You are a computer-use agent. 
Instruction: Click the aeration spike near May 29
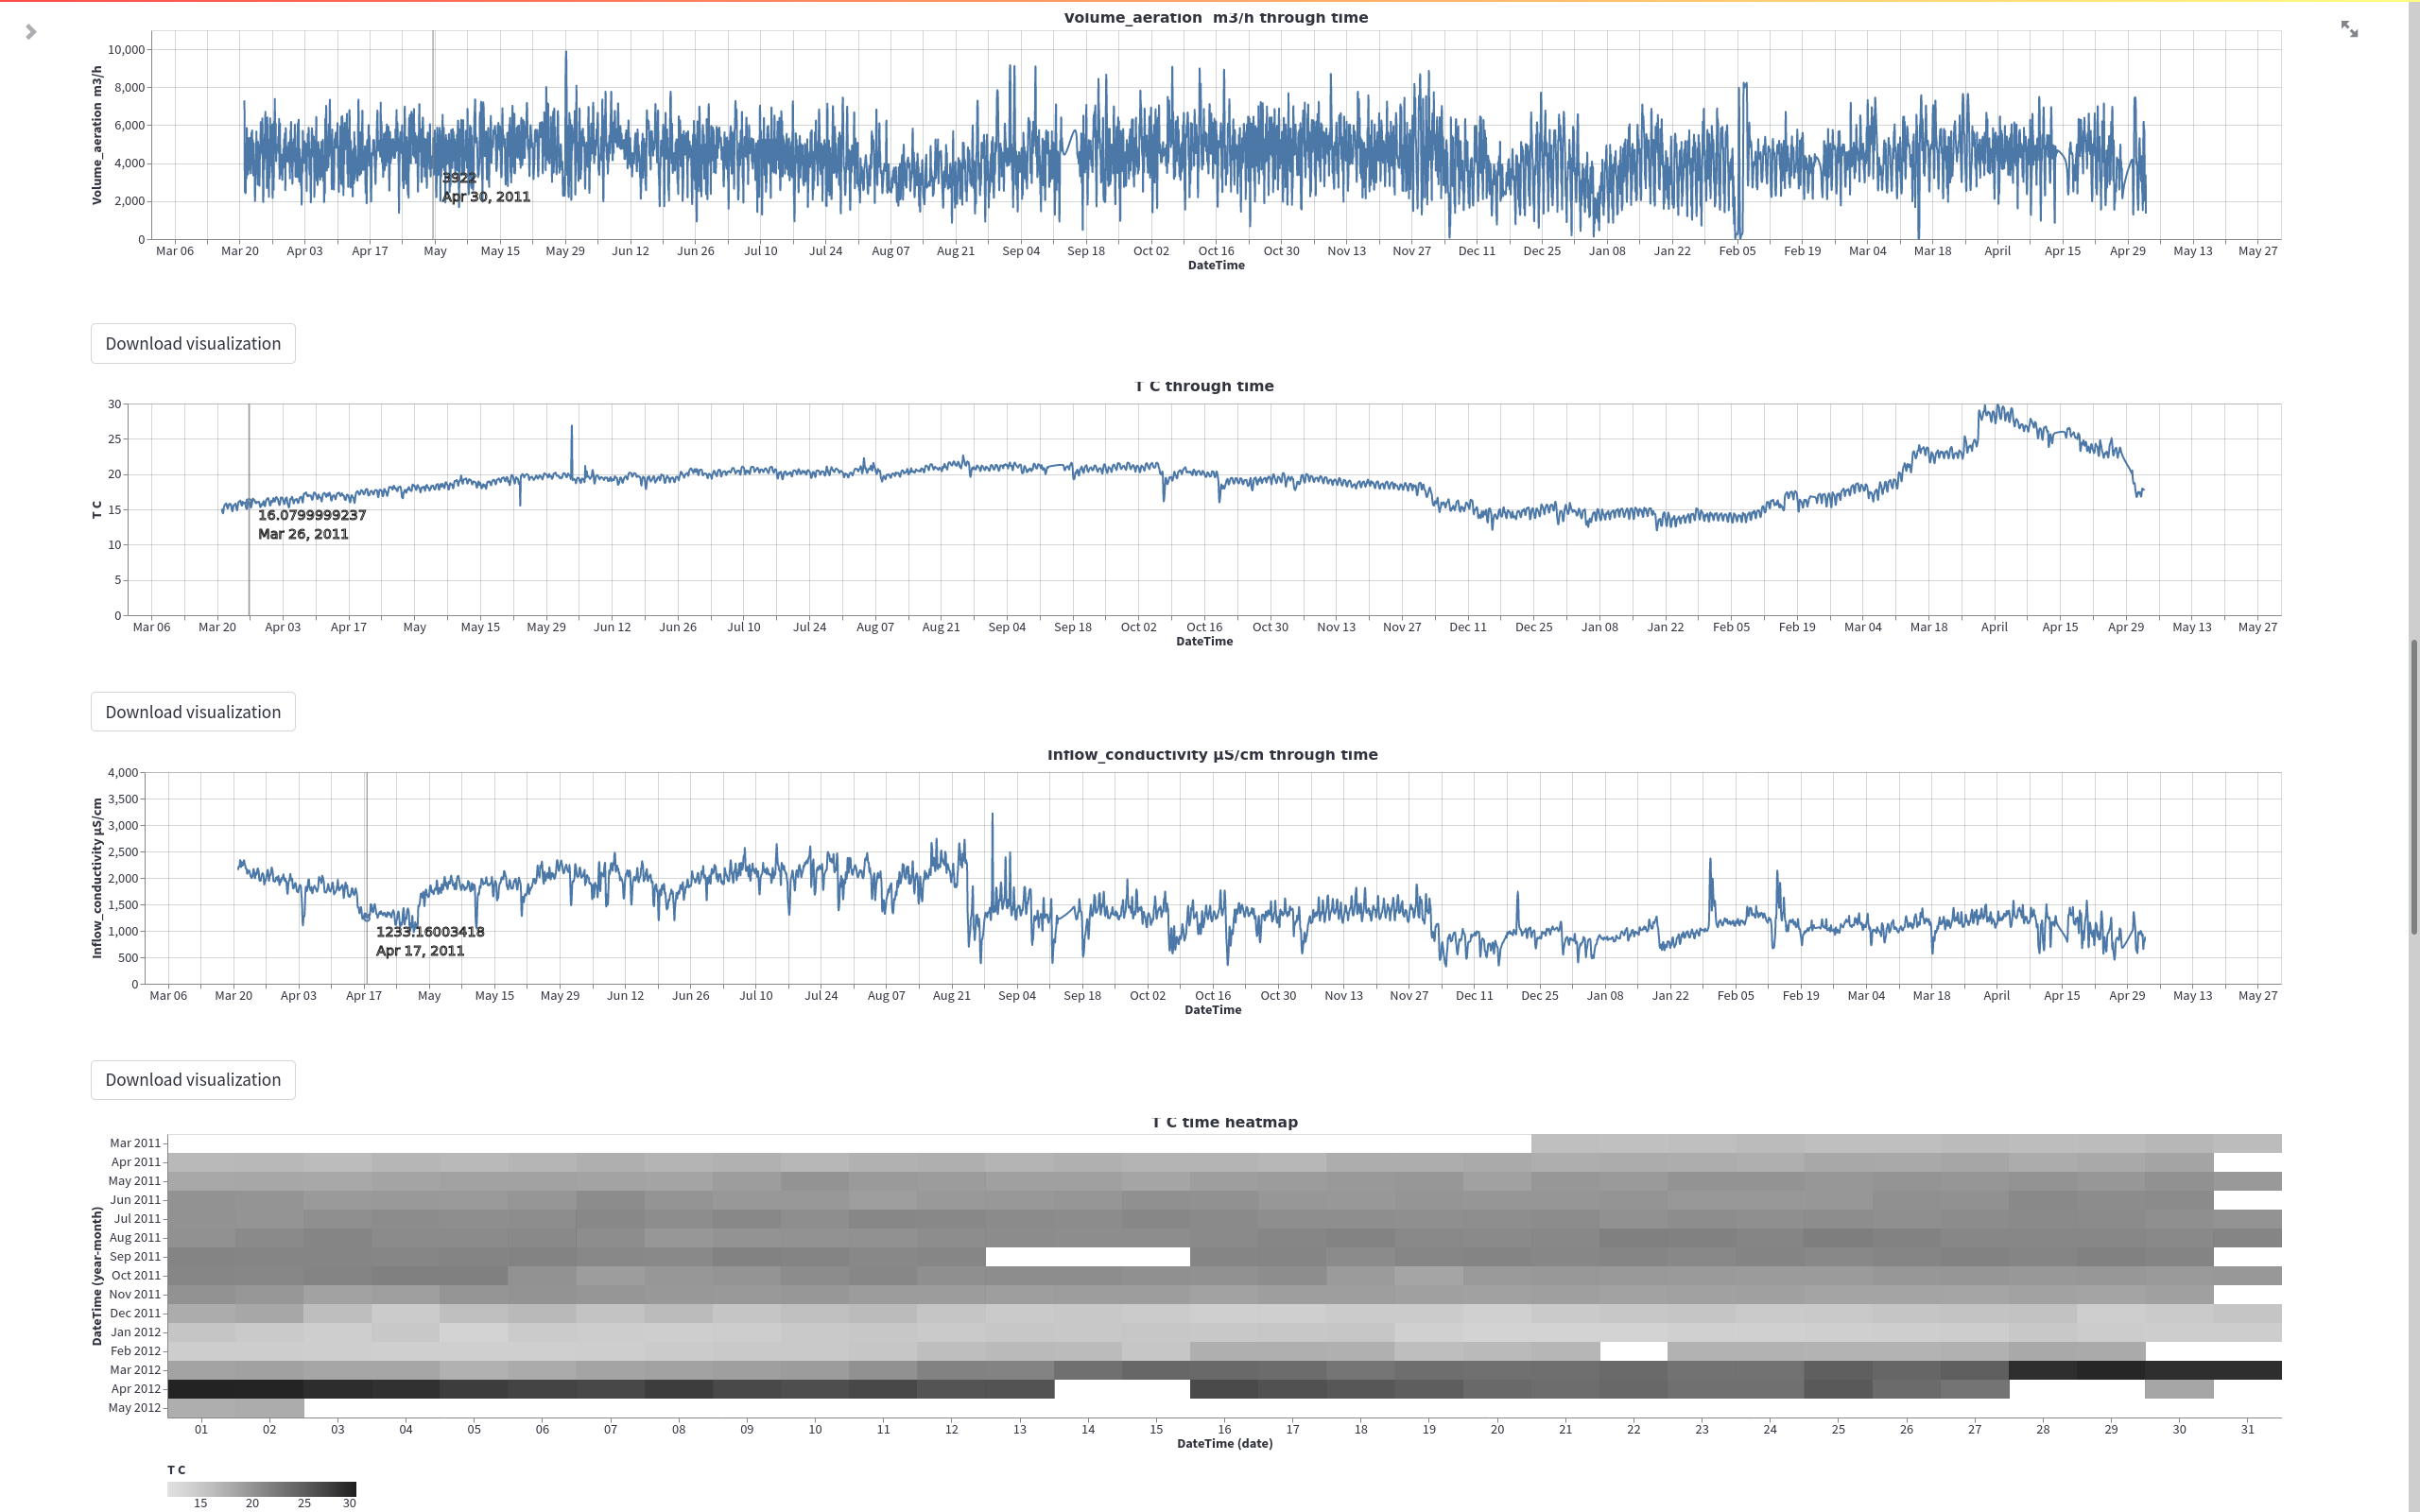(x=566, y=54)
